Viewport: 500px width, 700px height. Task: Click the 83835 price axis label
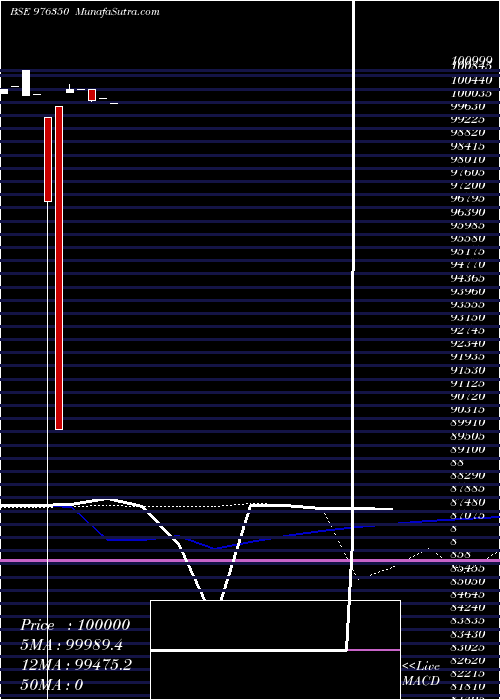click(x=469, y=620)
